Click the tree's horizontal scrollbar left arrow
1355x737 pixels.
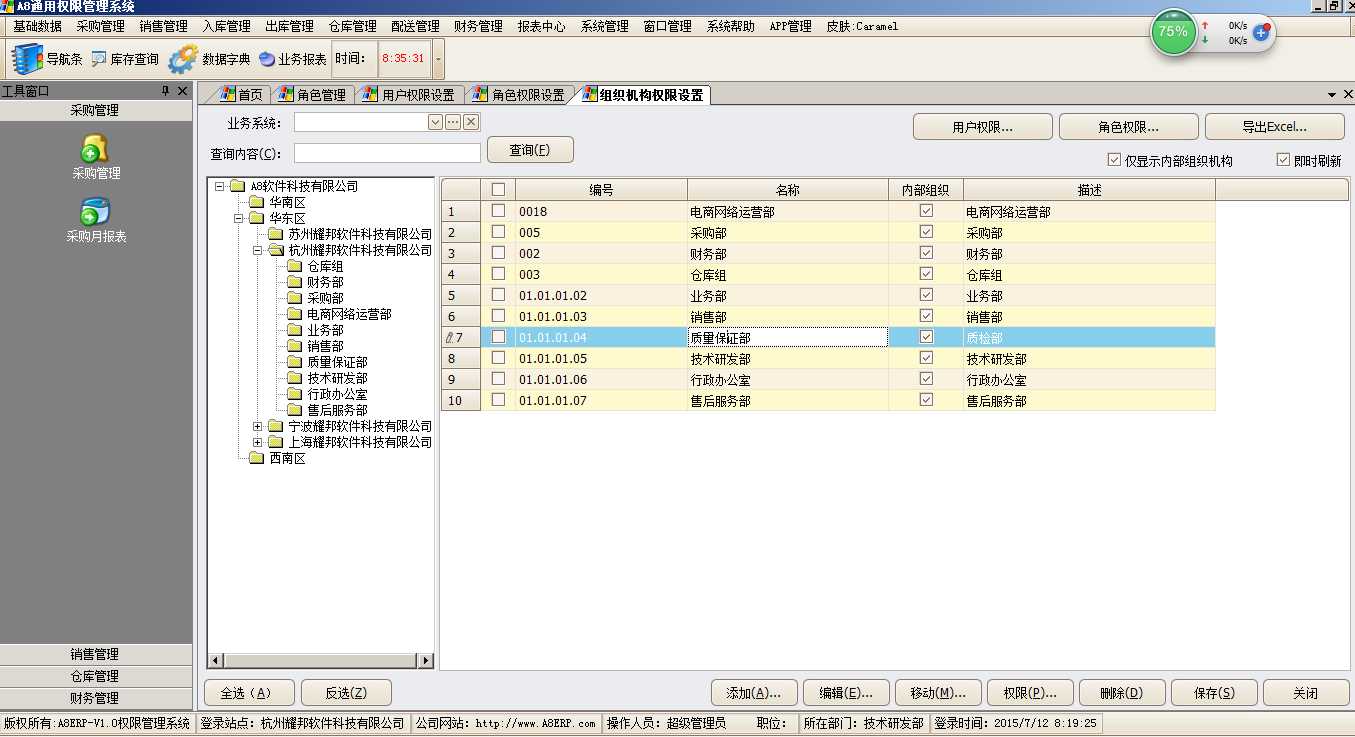pyautogui.click(x=215, y=661)
